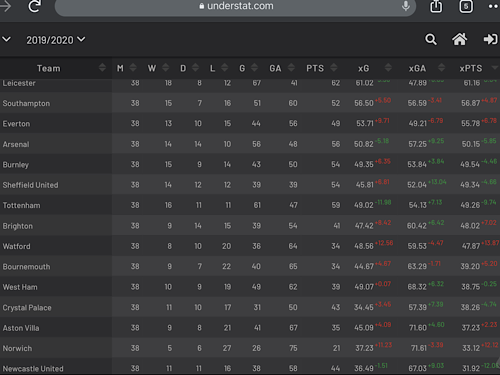The image size is (500, 375).
Task: Sort table by the GA column header
Action: 275,68
